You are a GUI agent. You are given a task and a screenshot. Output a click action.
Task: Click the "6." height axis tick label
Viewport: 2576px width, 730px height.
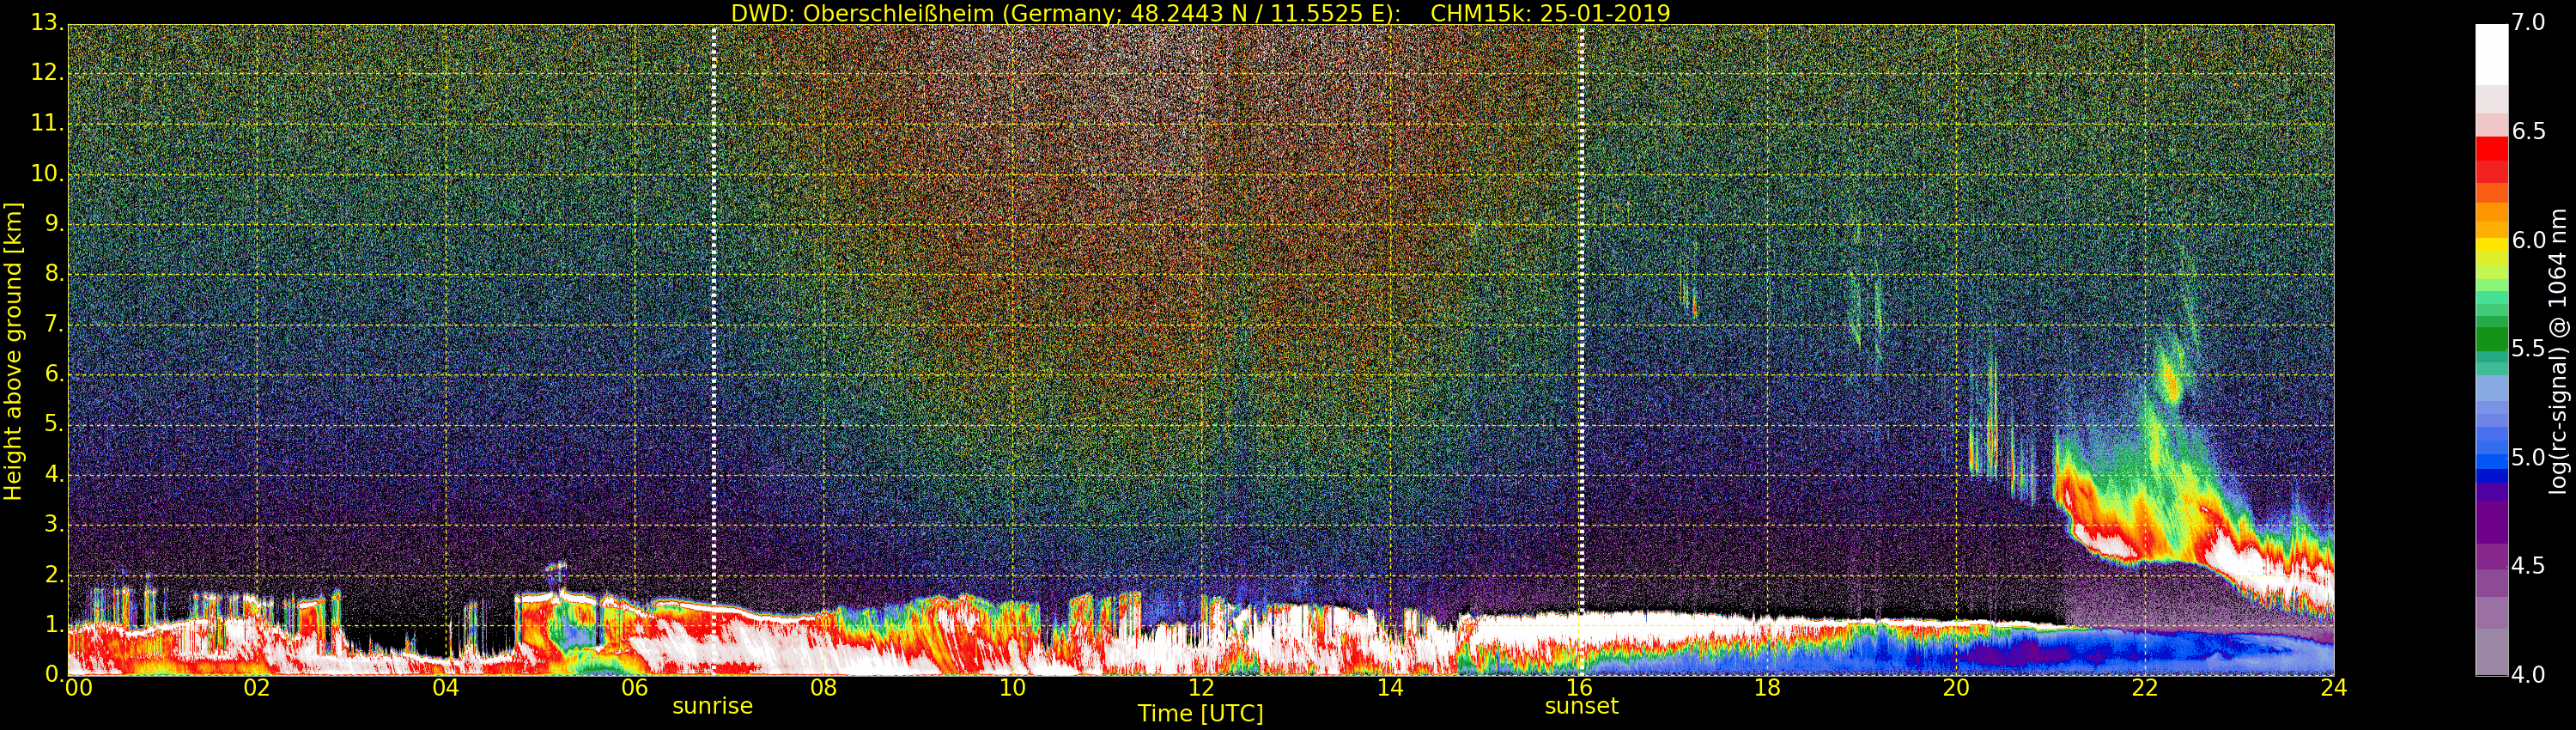(54, 374)
